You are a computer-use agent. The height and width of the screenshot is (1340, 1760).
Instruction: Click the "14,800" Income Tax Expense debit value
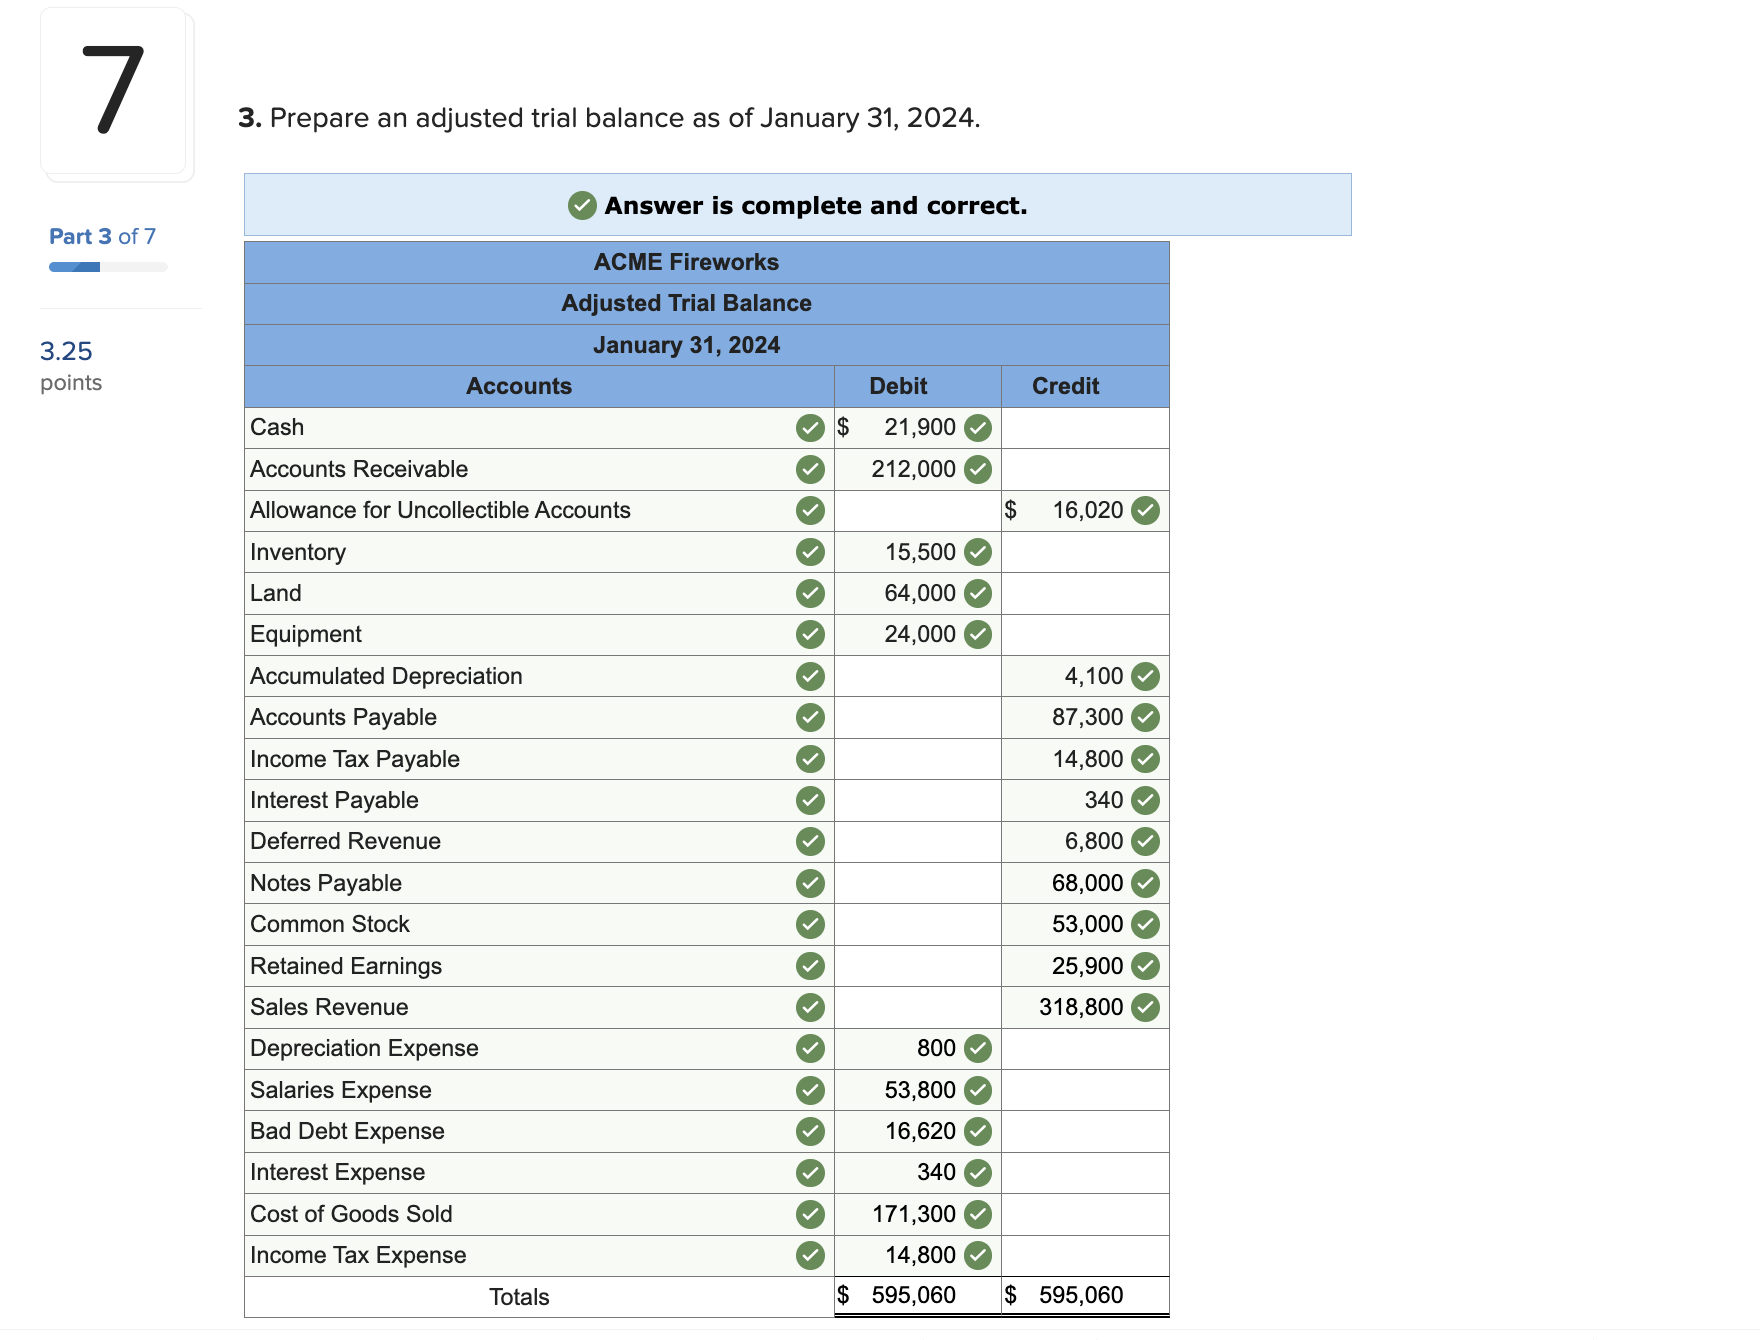[x=921, y=1256]
